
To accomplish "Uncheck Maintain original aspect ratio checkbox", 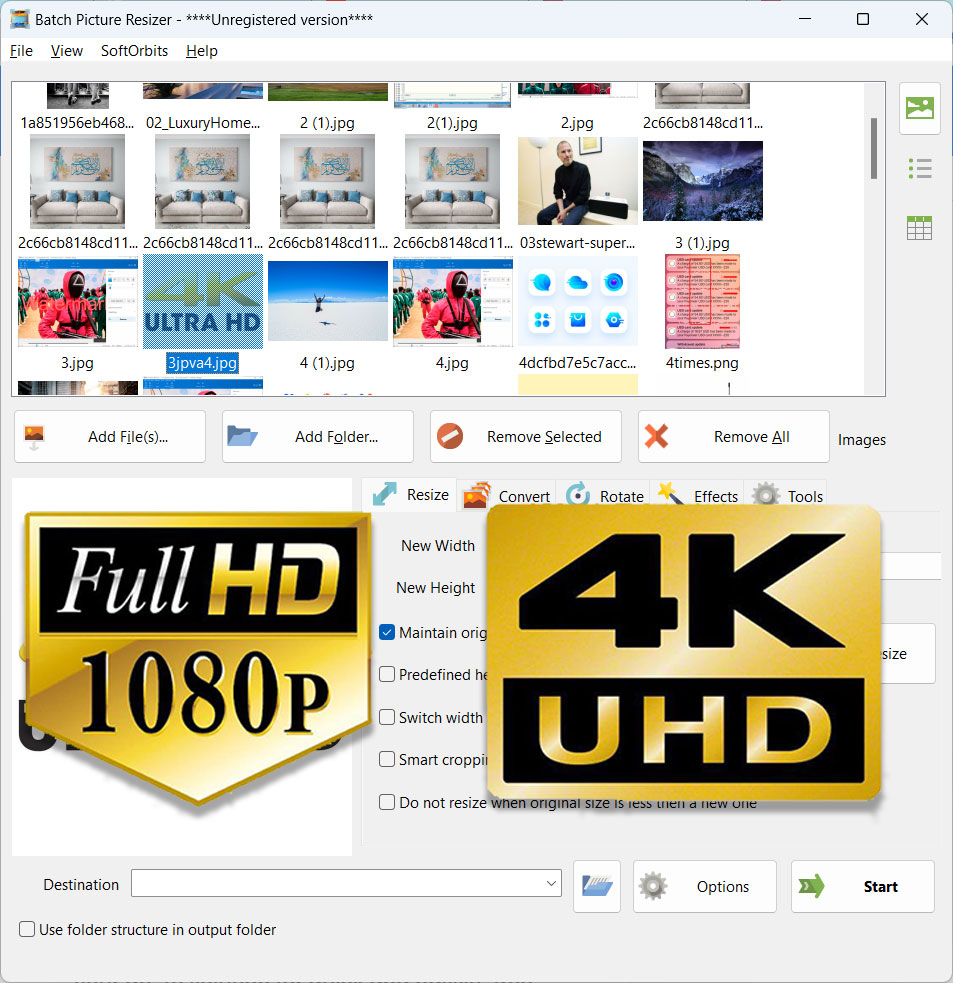I will point(387,632).
